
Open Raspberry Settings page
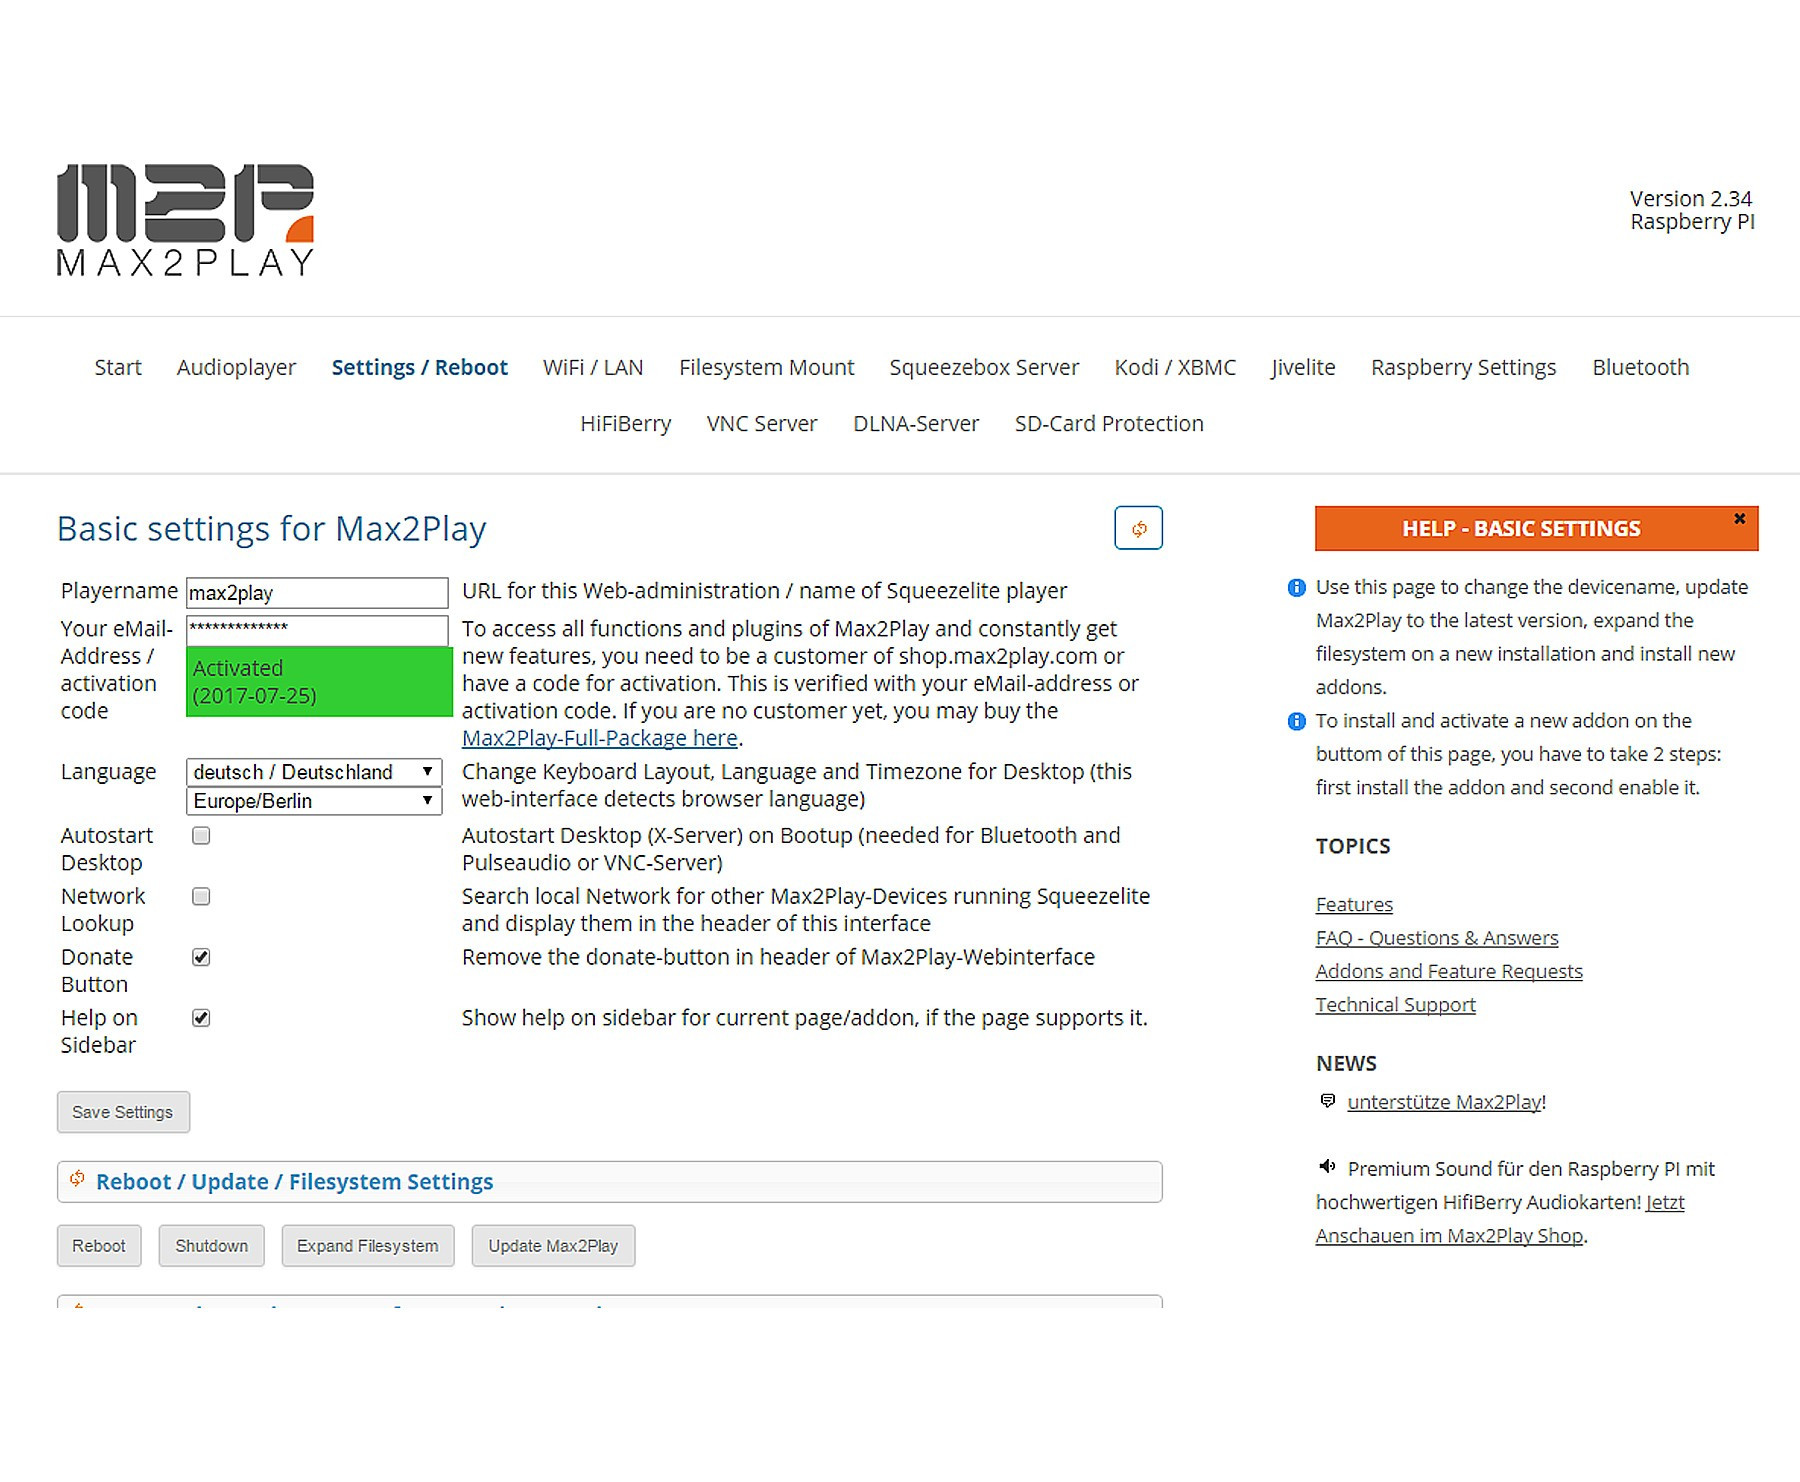[1463, 367]
